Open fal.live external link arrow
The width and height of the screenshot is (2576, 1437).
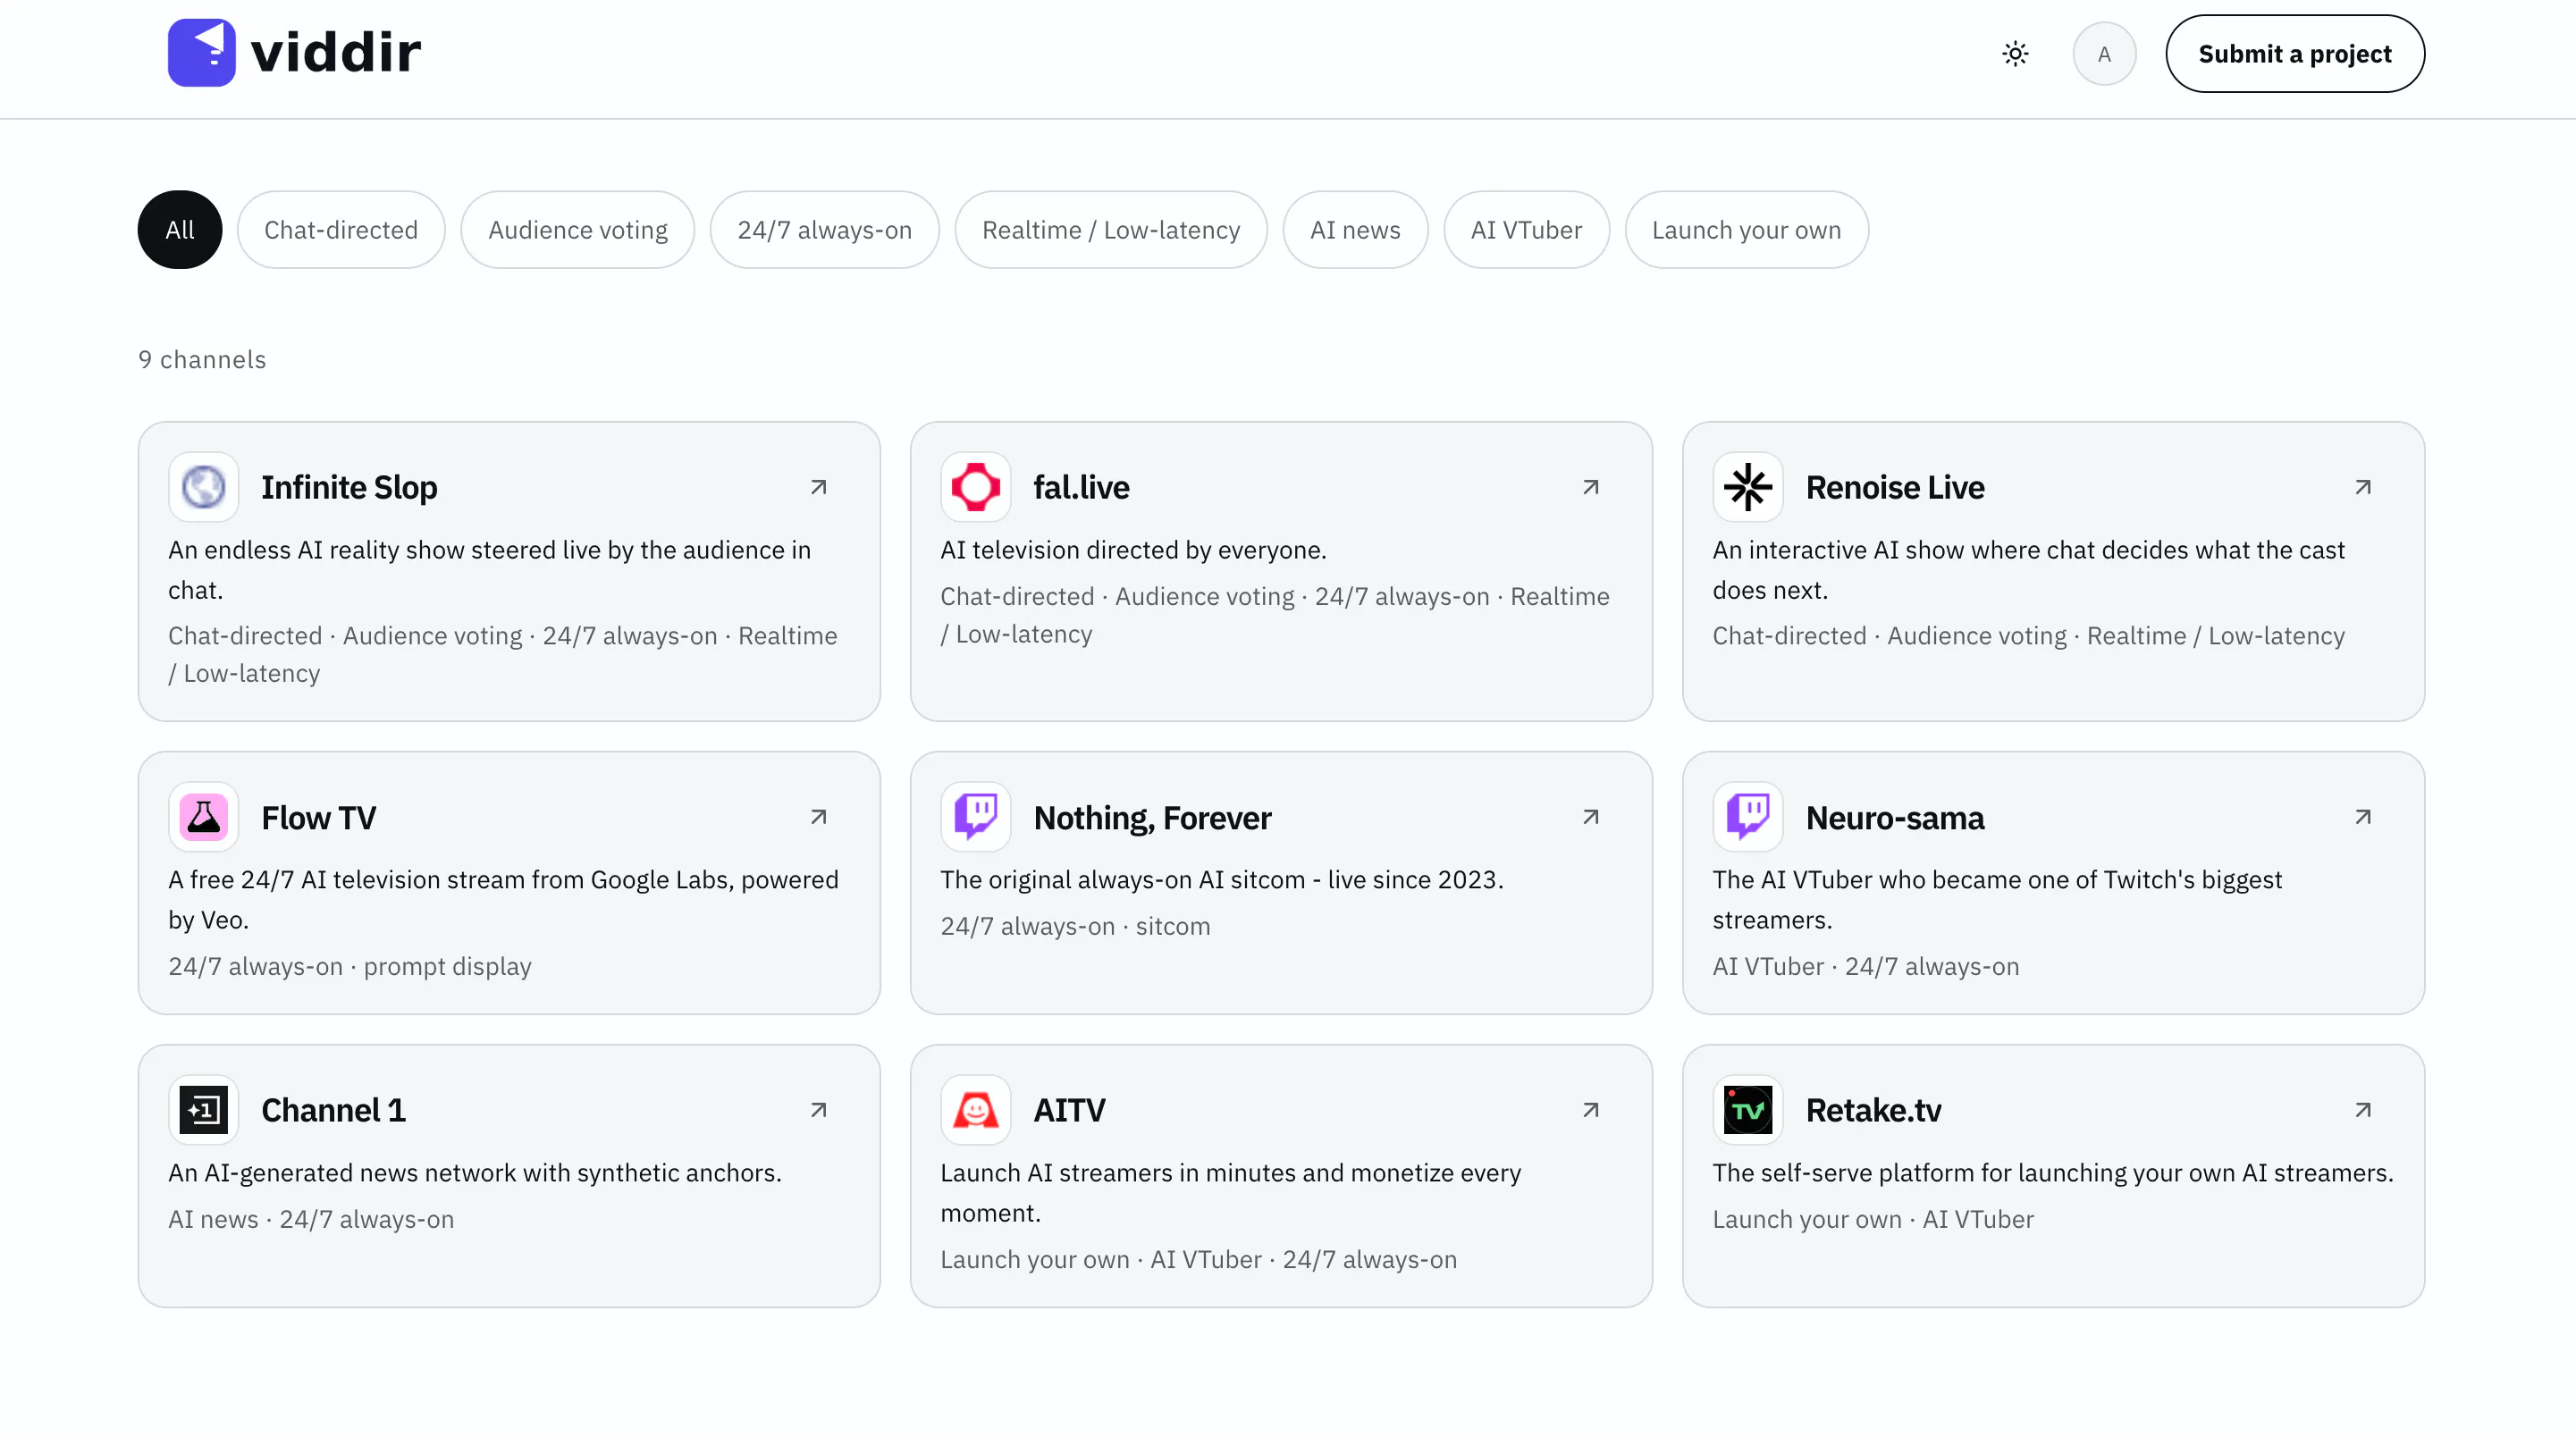coord(1591,487)
